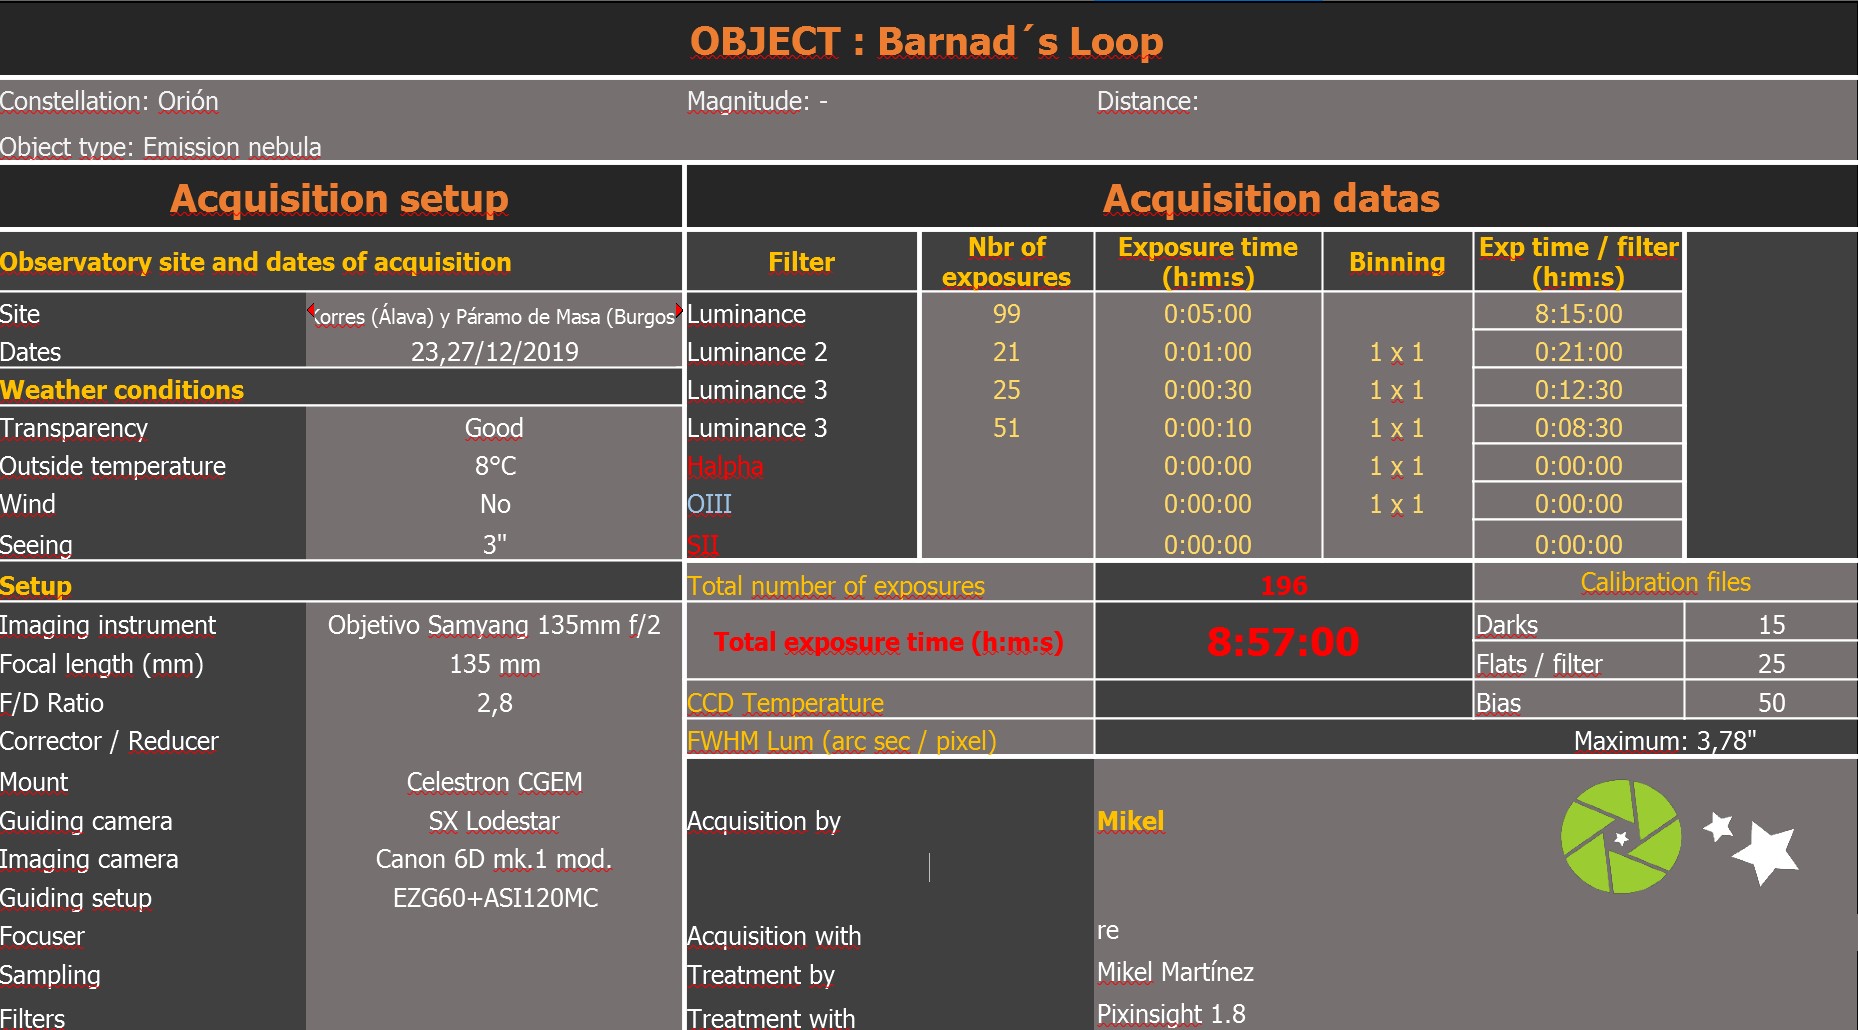Select the OBJECT : Barnad's Loop title cell
The height and width of the screenshot is (1030, 1858).
click(927, 42)
